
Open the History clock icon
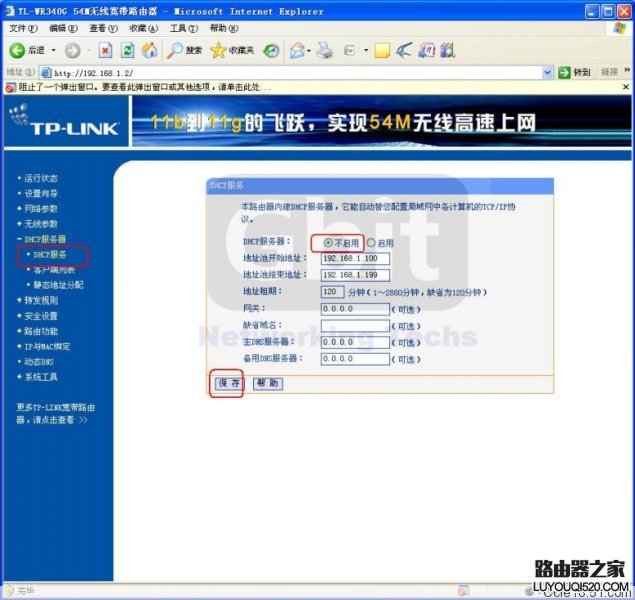pyautogui.click(x=271, y=51)
